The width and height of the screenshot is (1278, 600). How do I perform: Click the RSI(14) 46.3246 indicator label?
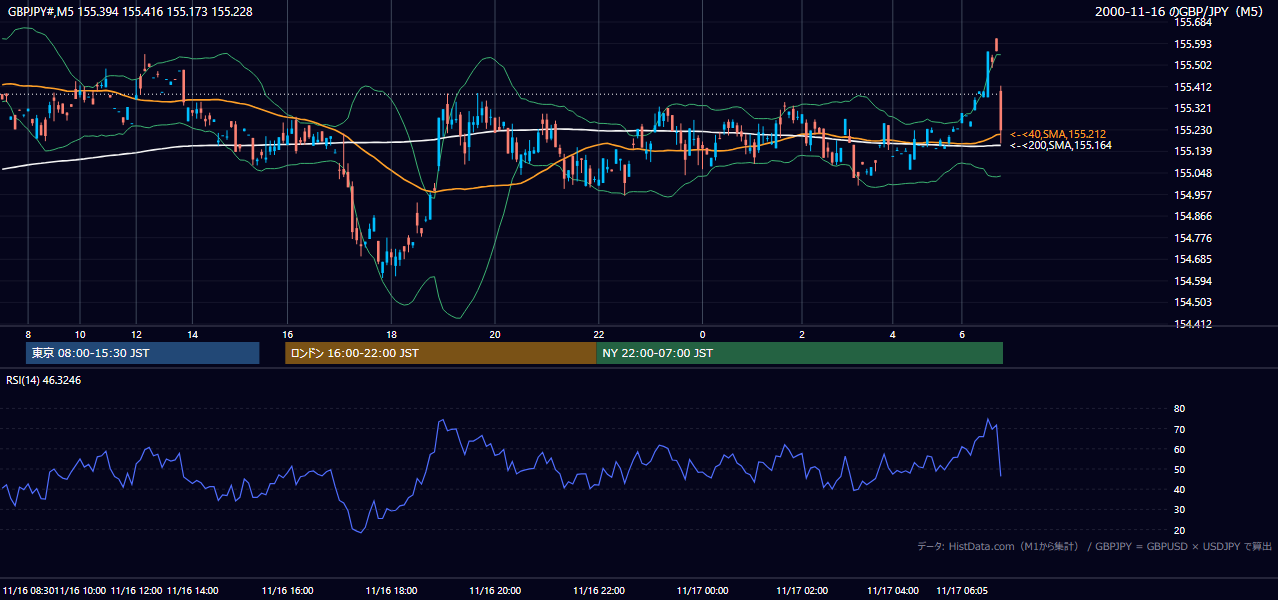44,380
